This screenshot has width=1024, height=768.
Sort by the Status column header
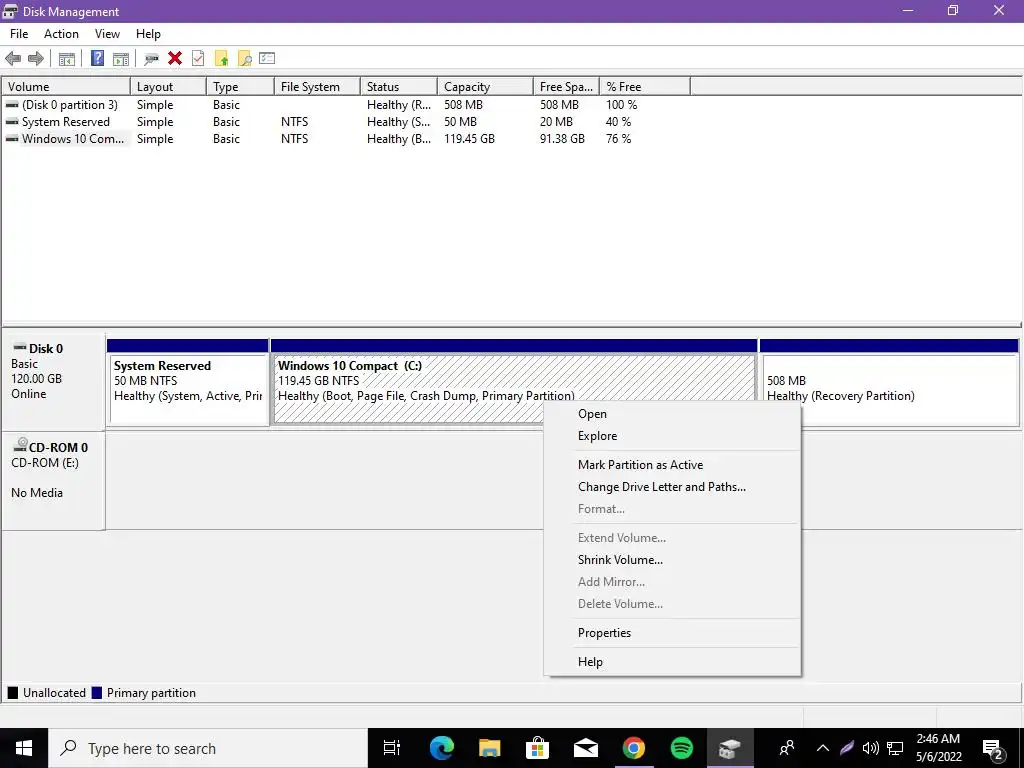click(399, 87)
